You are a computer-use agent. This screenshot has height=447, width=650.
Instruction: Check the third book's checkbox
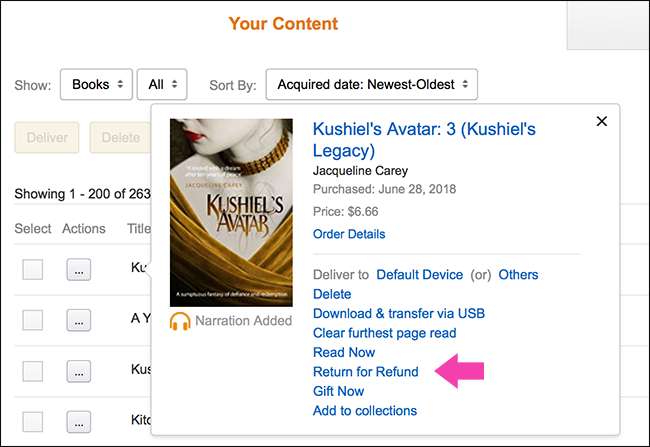coord(33,372)
